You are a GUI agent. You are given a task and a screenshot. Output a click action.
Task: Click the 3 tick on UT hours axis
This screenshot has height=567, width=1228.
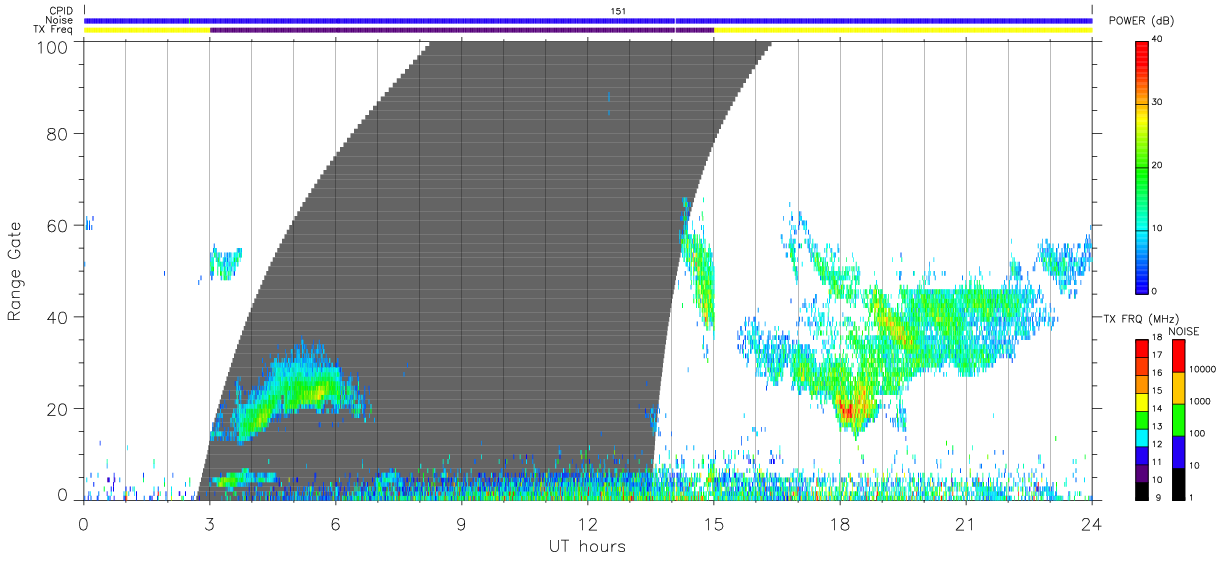(209, 524)
